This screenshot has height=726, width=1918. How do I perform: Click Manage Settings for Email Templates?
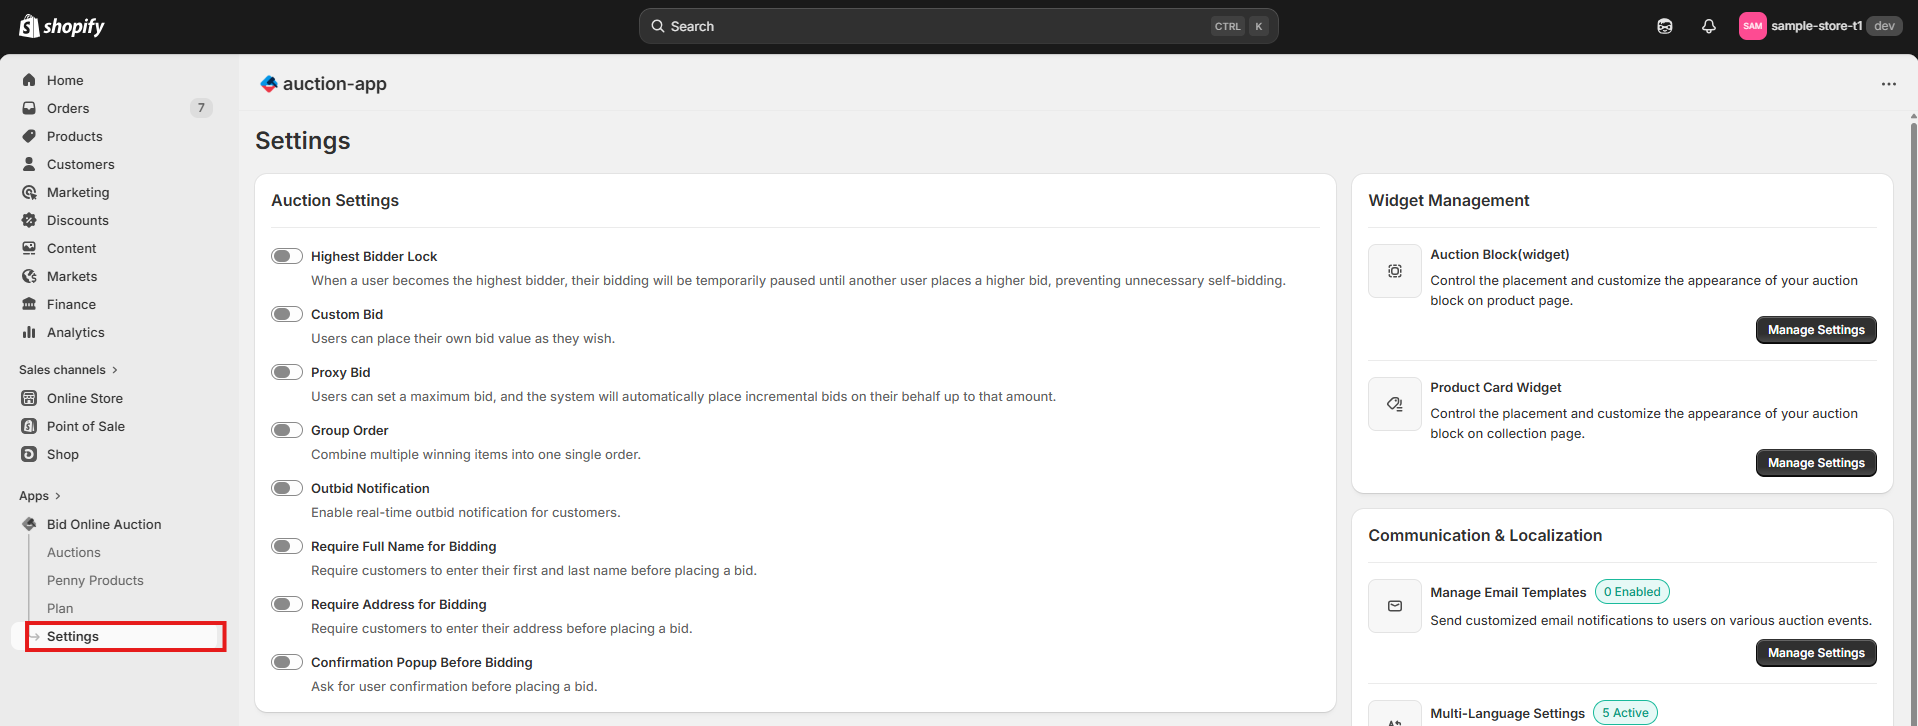(1815, 653)
